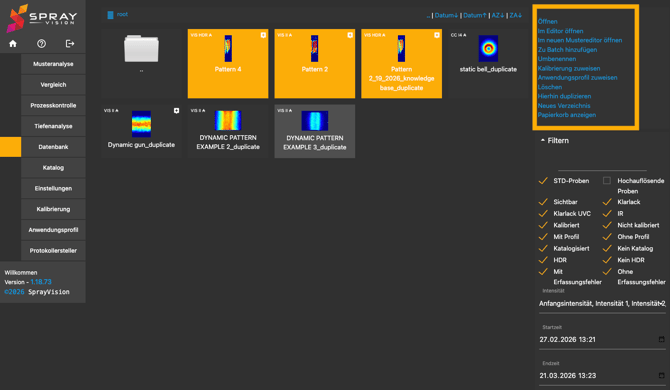The height and width of the screenshot is (390, 670).
Task: Open the Prozesskontrolle section
Action: (53, 106)
